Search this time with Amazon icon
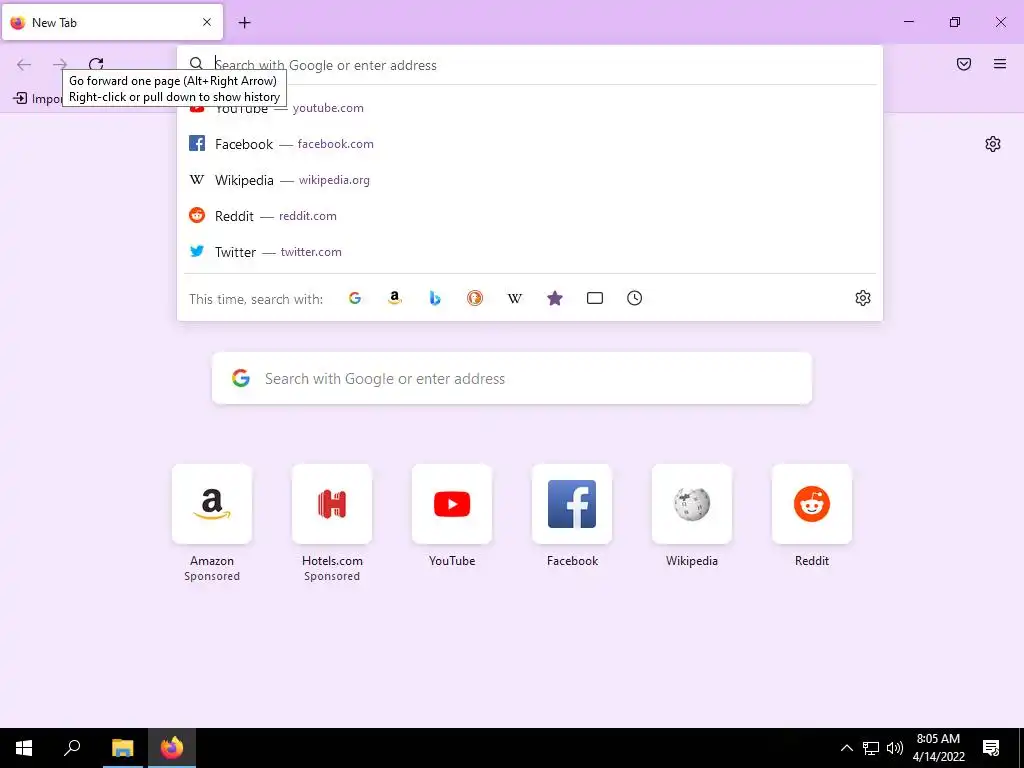1024x768 pixels. pos(394,298)
